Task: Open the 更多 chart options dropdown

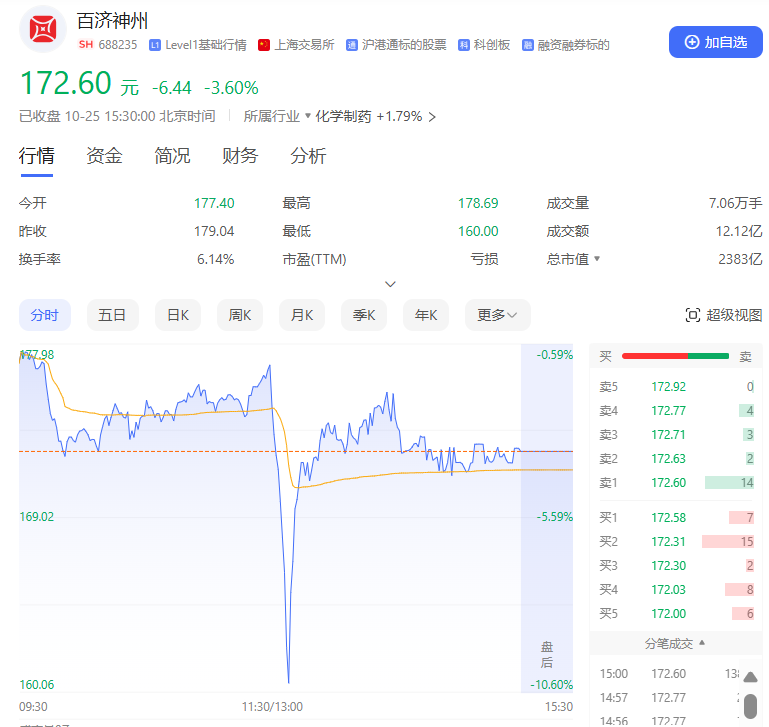Action: pyautogui.click(x=498, y=315)
